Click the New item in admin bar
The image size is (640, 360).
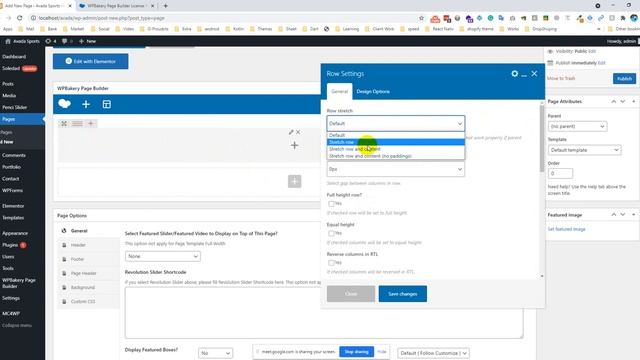tap(87, 41)
